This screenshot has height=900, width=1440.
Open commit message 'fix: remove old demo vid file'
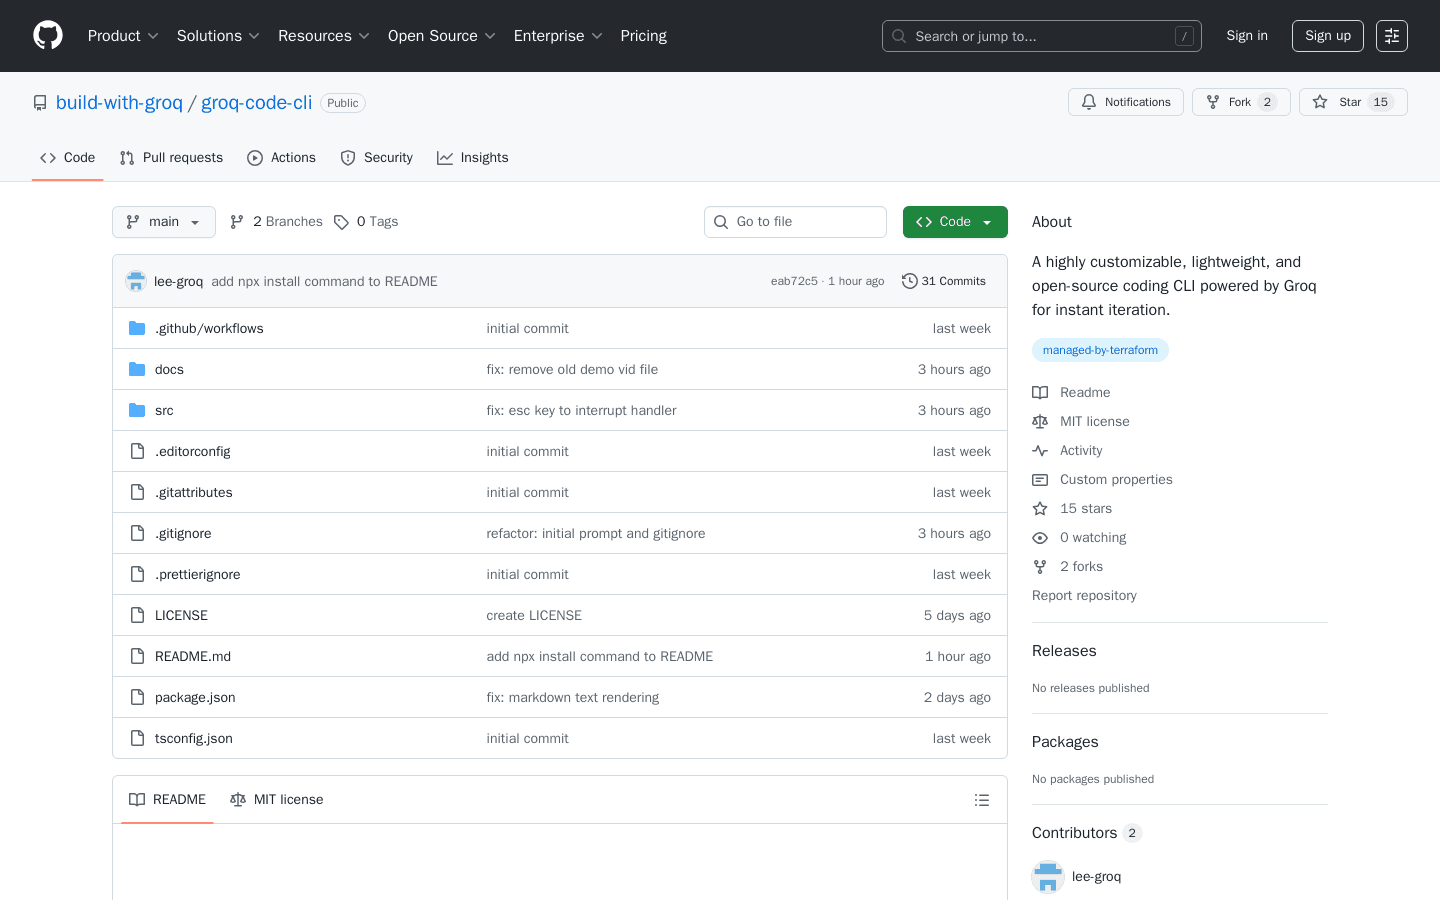(x=572, y=369)
